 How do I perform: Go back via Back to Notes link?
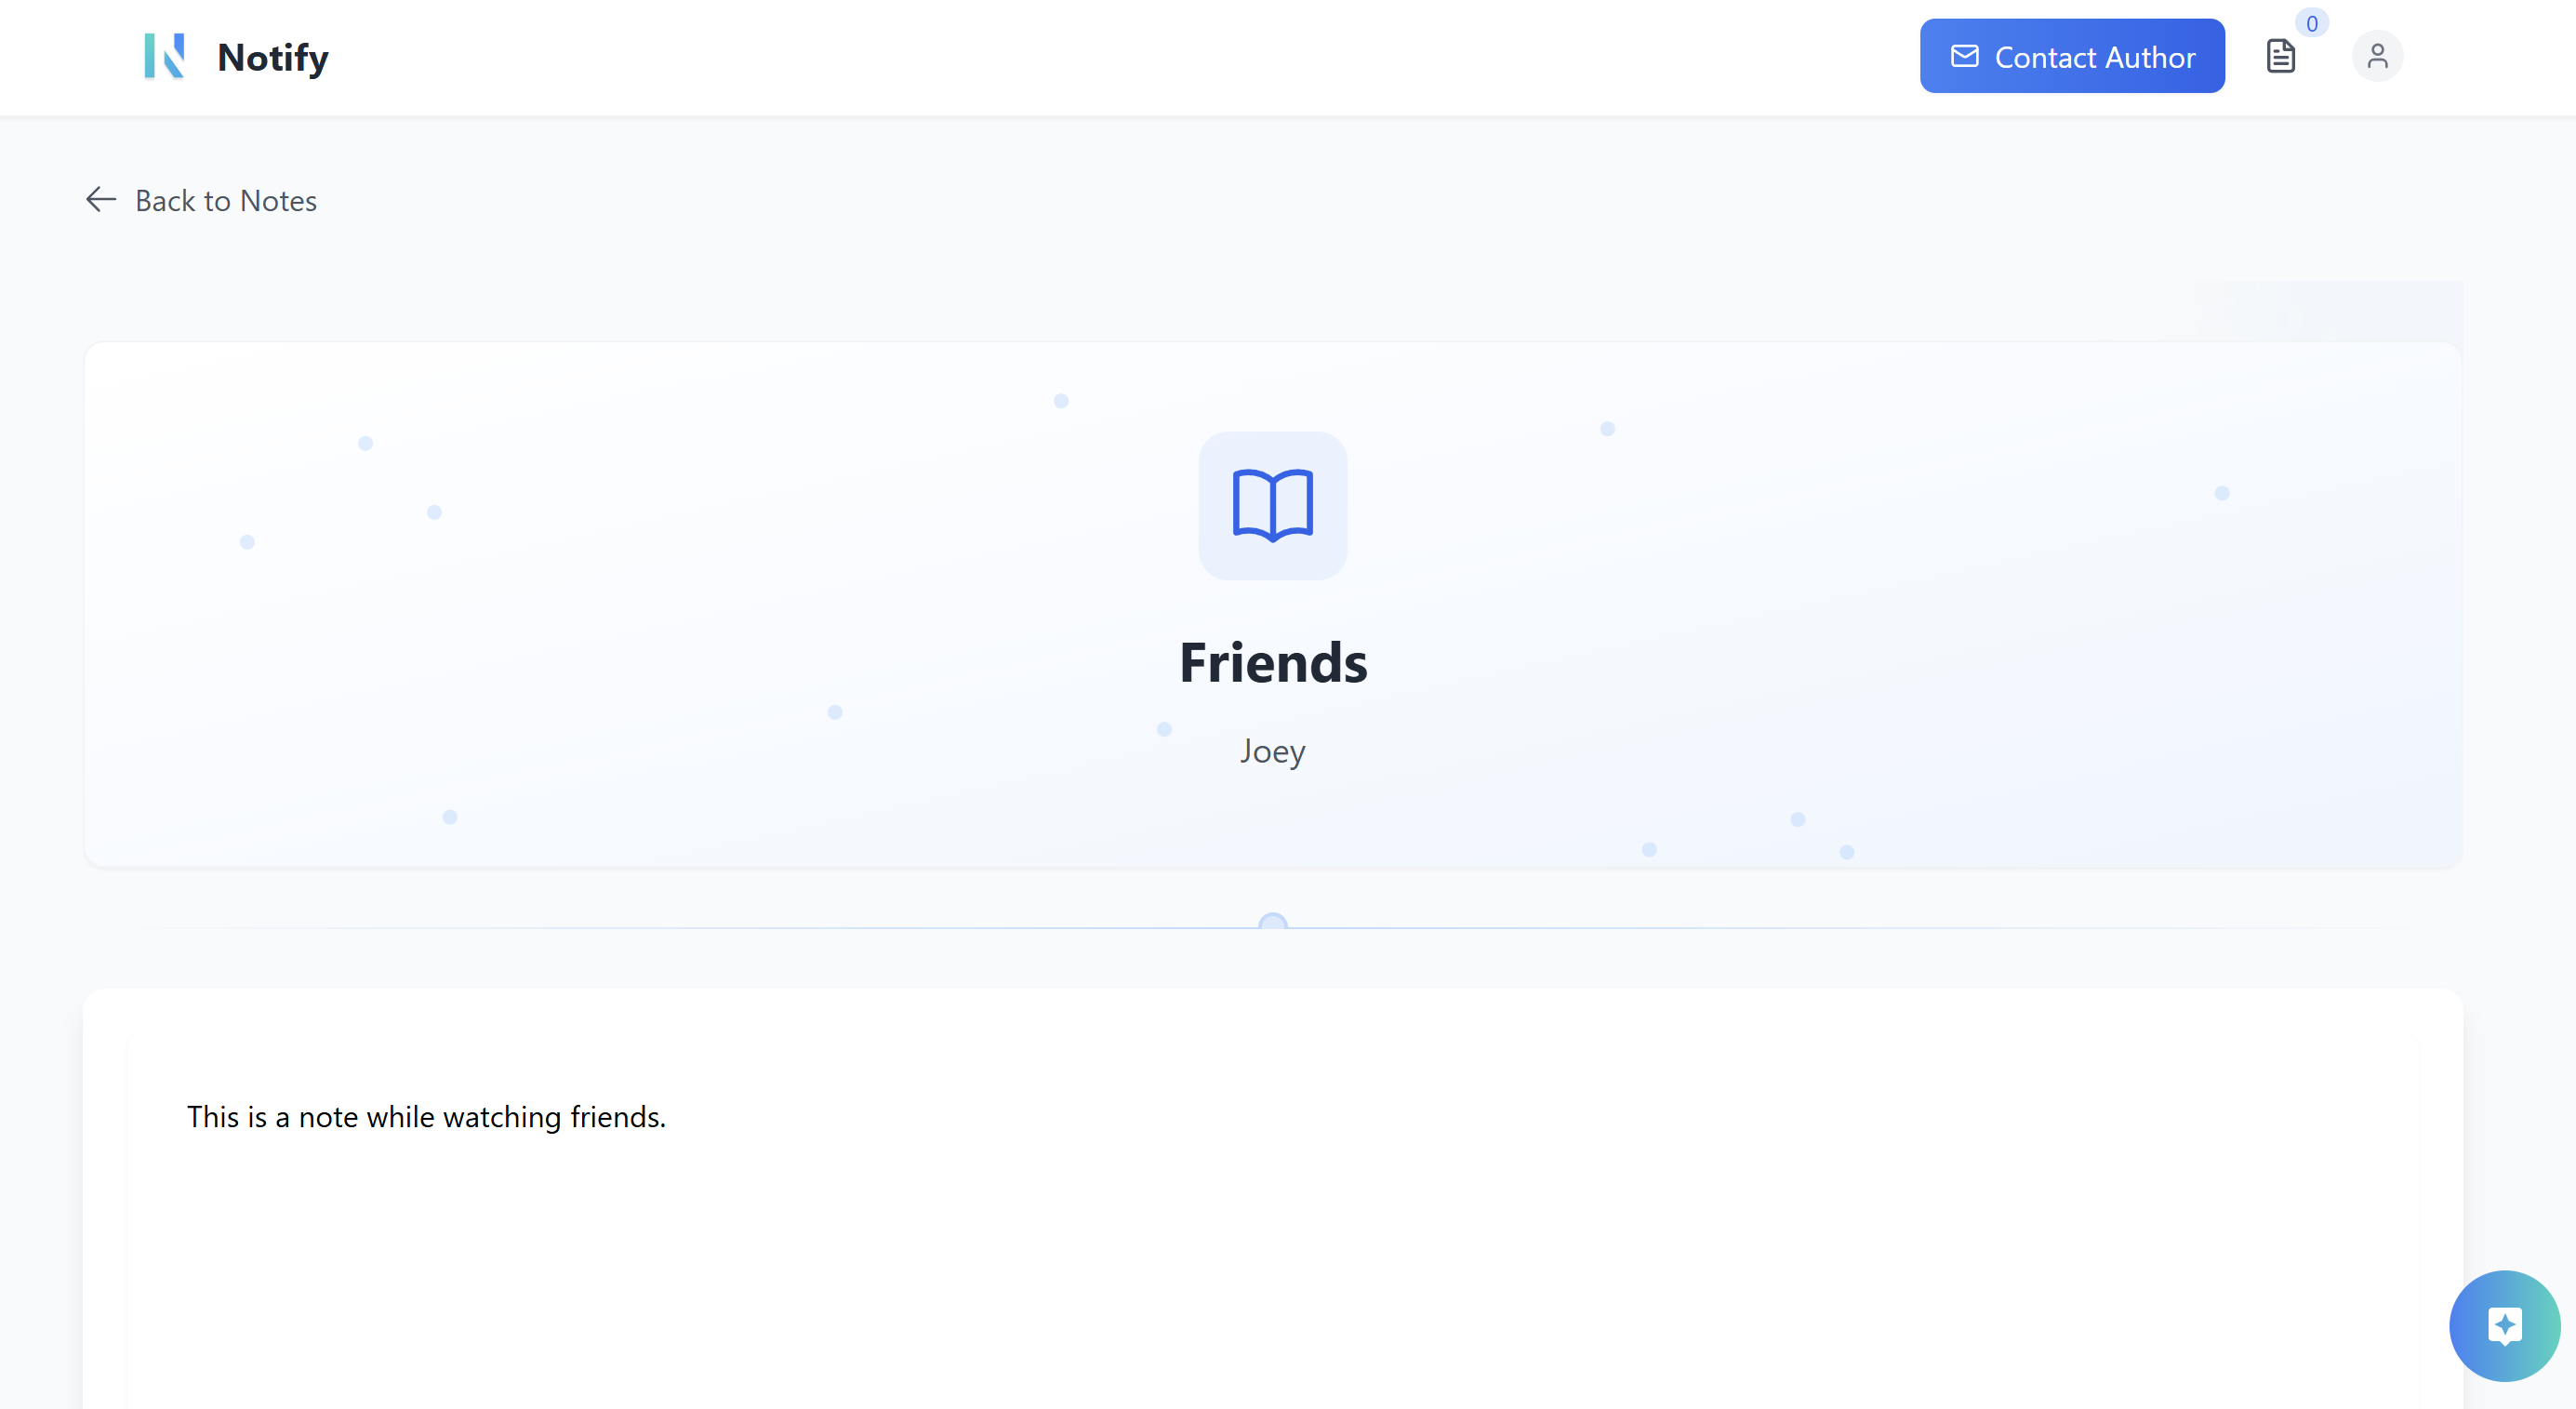click(x=201, y=201)
